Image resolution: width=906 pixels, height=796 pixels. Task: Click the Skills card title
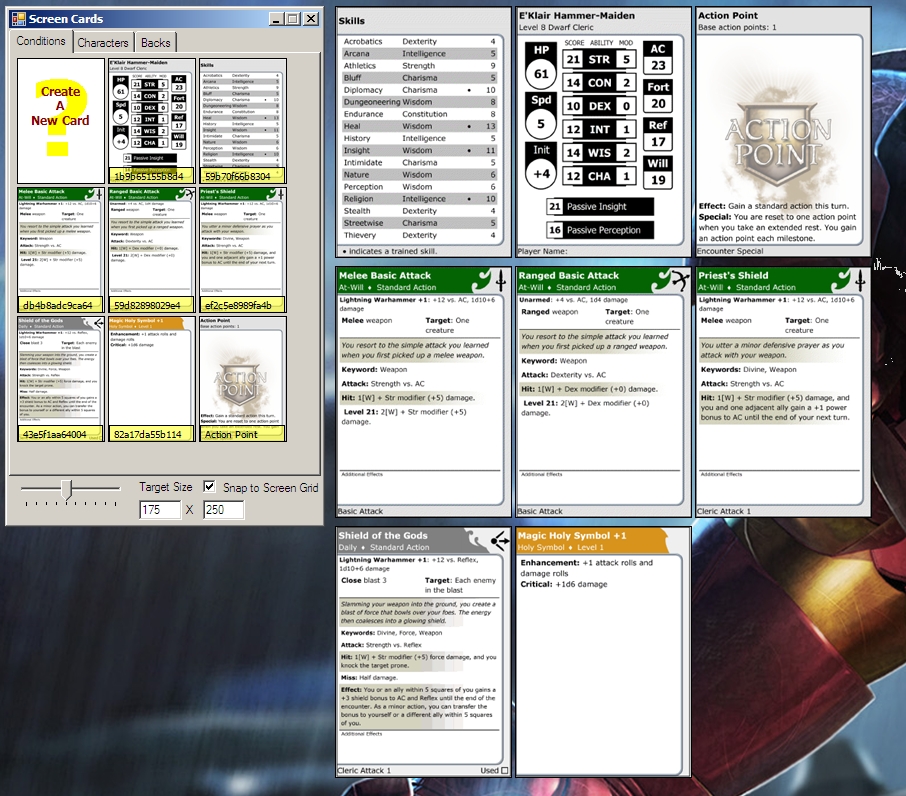[352, 21]
